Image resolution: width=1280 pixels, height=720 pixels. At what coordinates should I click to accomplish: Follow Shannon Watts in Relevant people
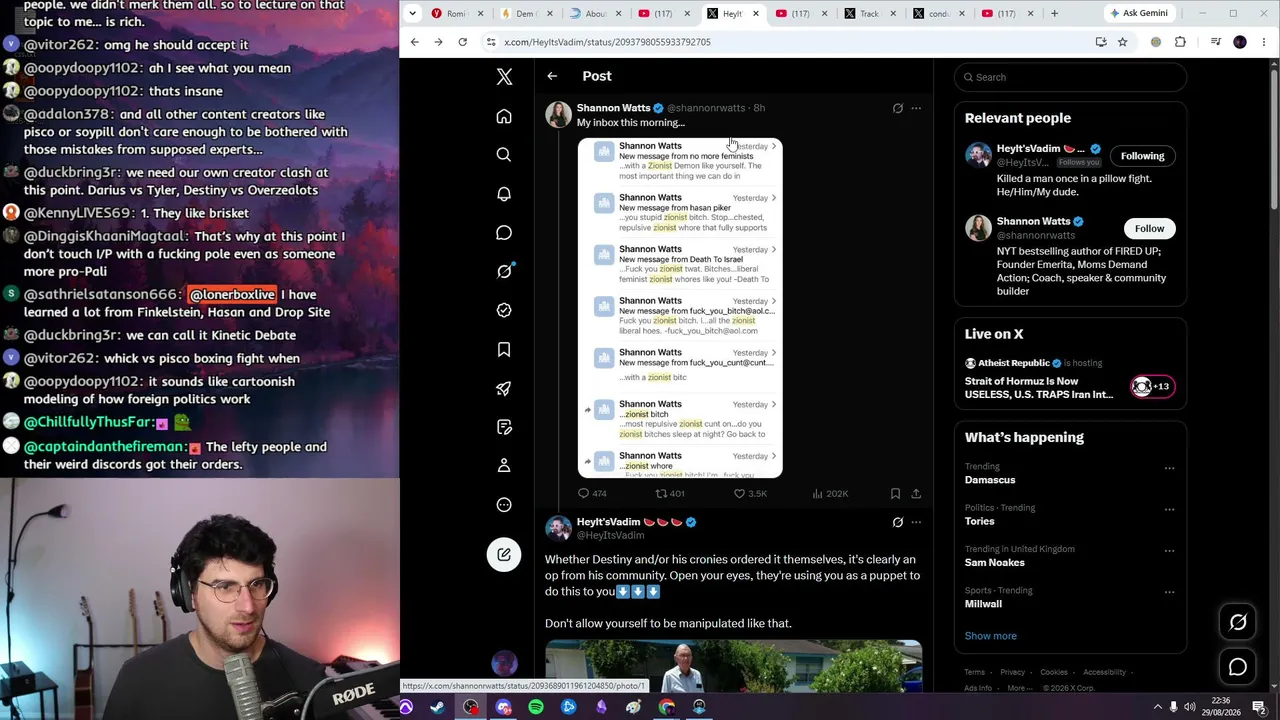[x=1149, y=228]
